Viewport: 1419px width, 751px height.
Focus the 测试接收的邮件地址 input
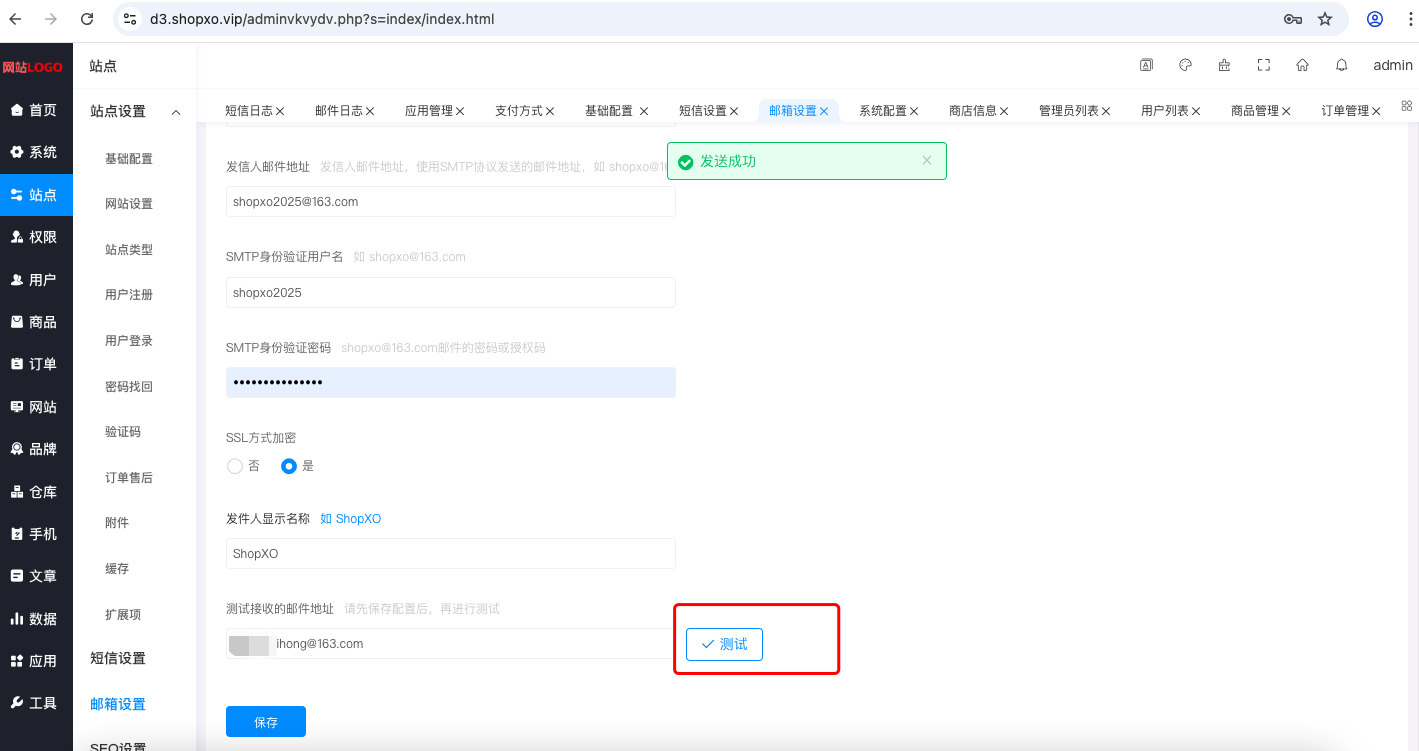451,643
